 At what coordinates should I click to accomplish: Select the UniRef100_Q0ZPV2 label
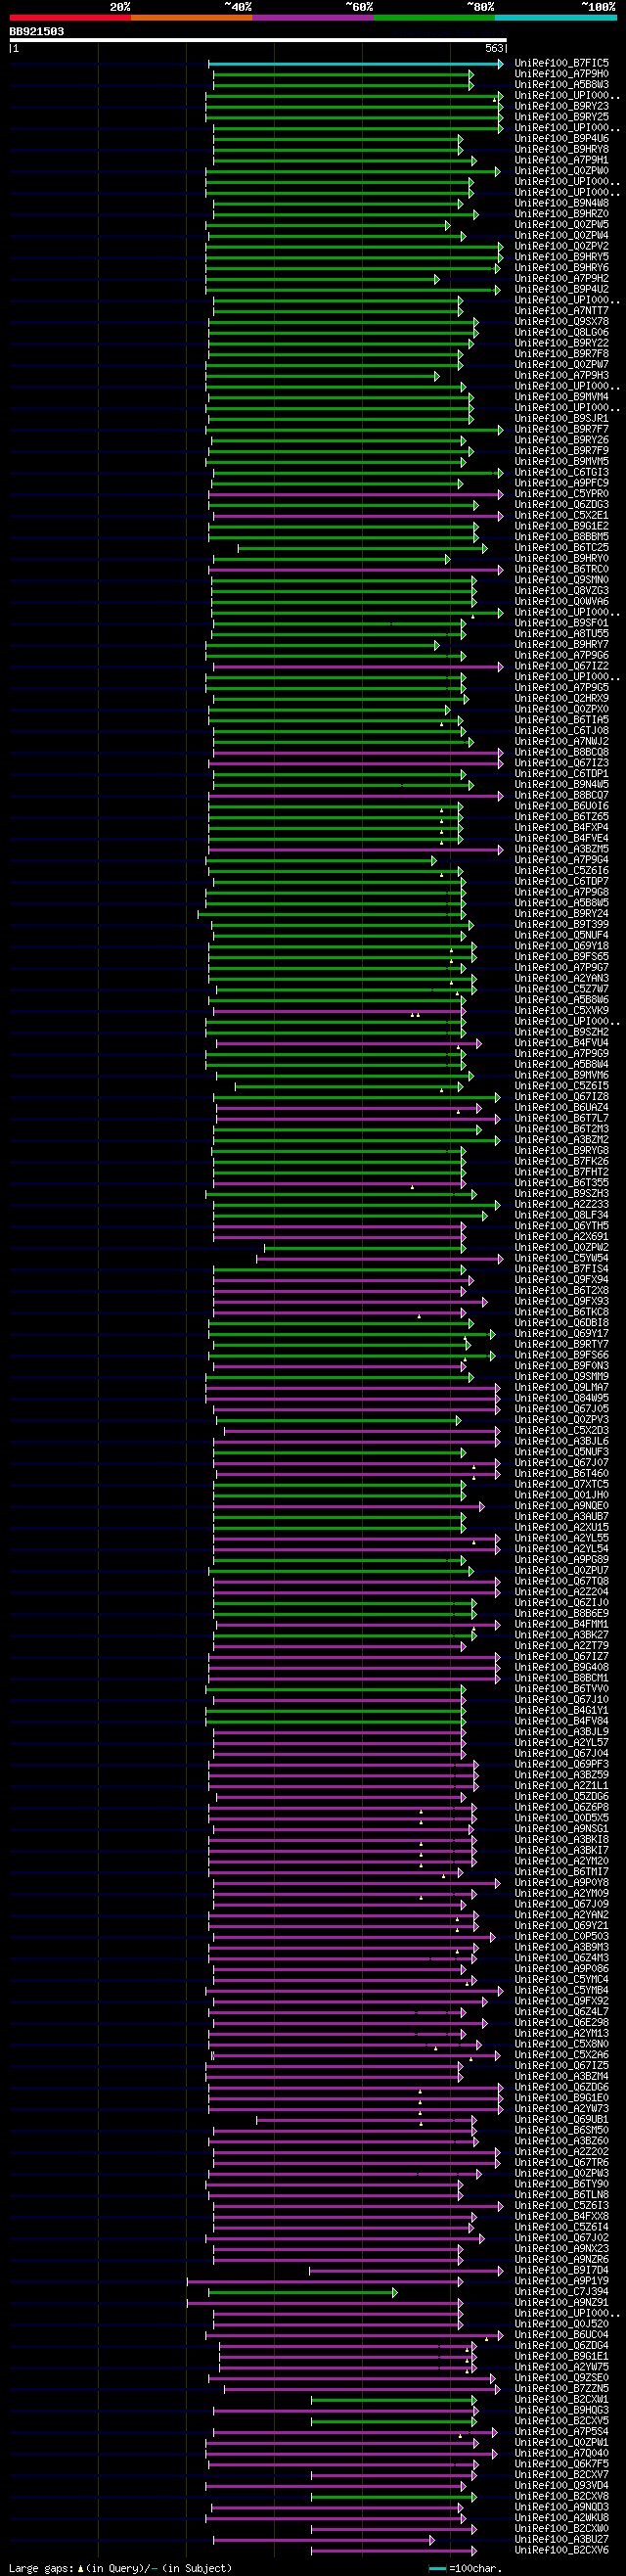pos(562,246)
